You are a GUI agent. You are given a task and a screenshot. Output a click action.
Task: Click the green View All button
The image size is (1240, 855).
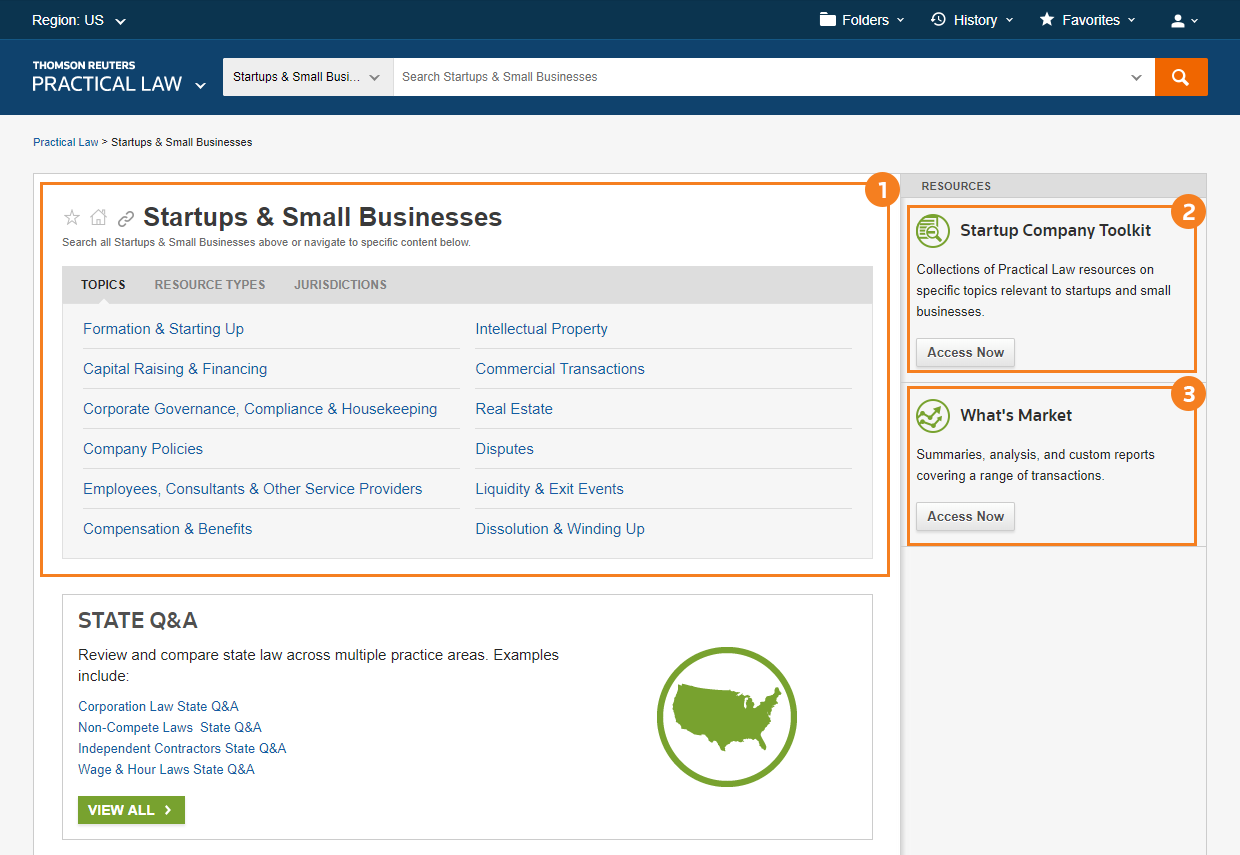pyautogui.click(x=131, y=810)
